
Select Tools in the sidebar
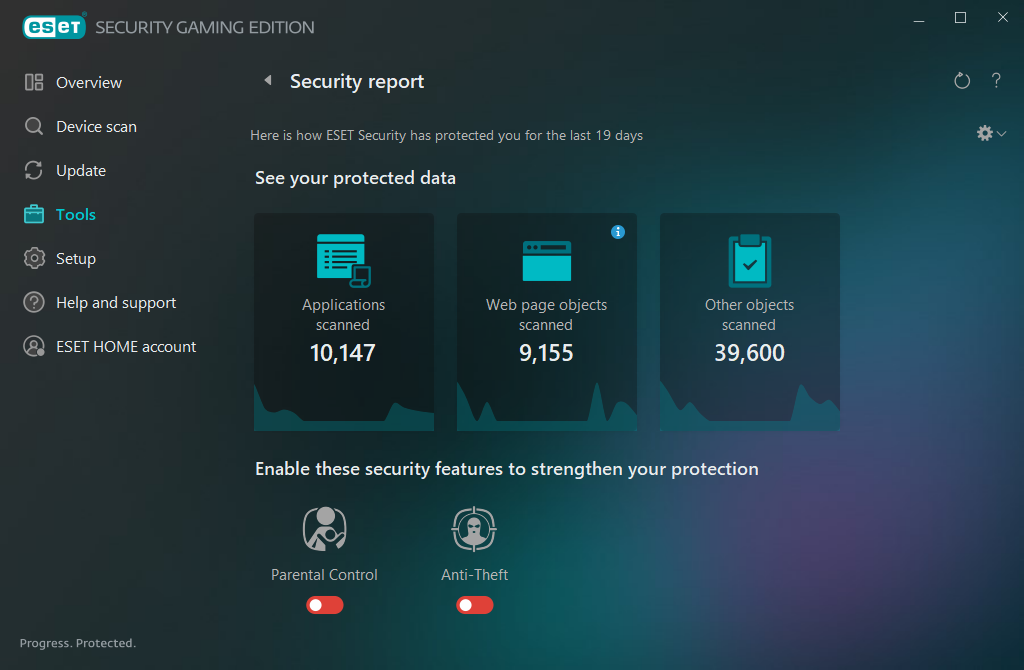[76, 214]
